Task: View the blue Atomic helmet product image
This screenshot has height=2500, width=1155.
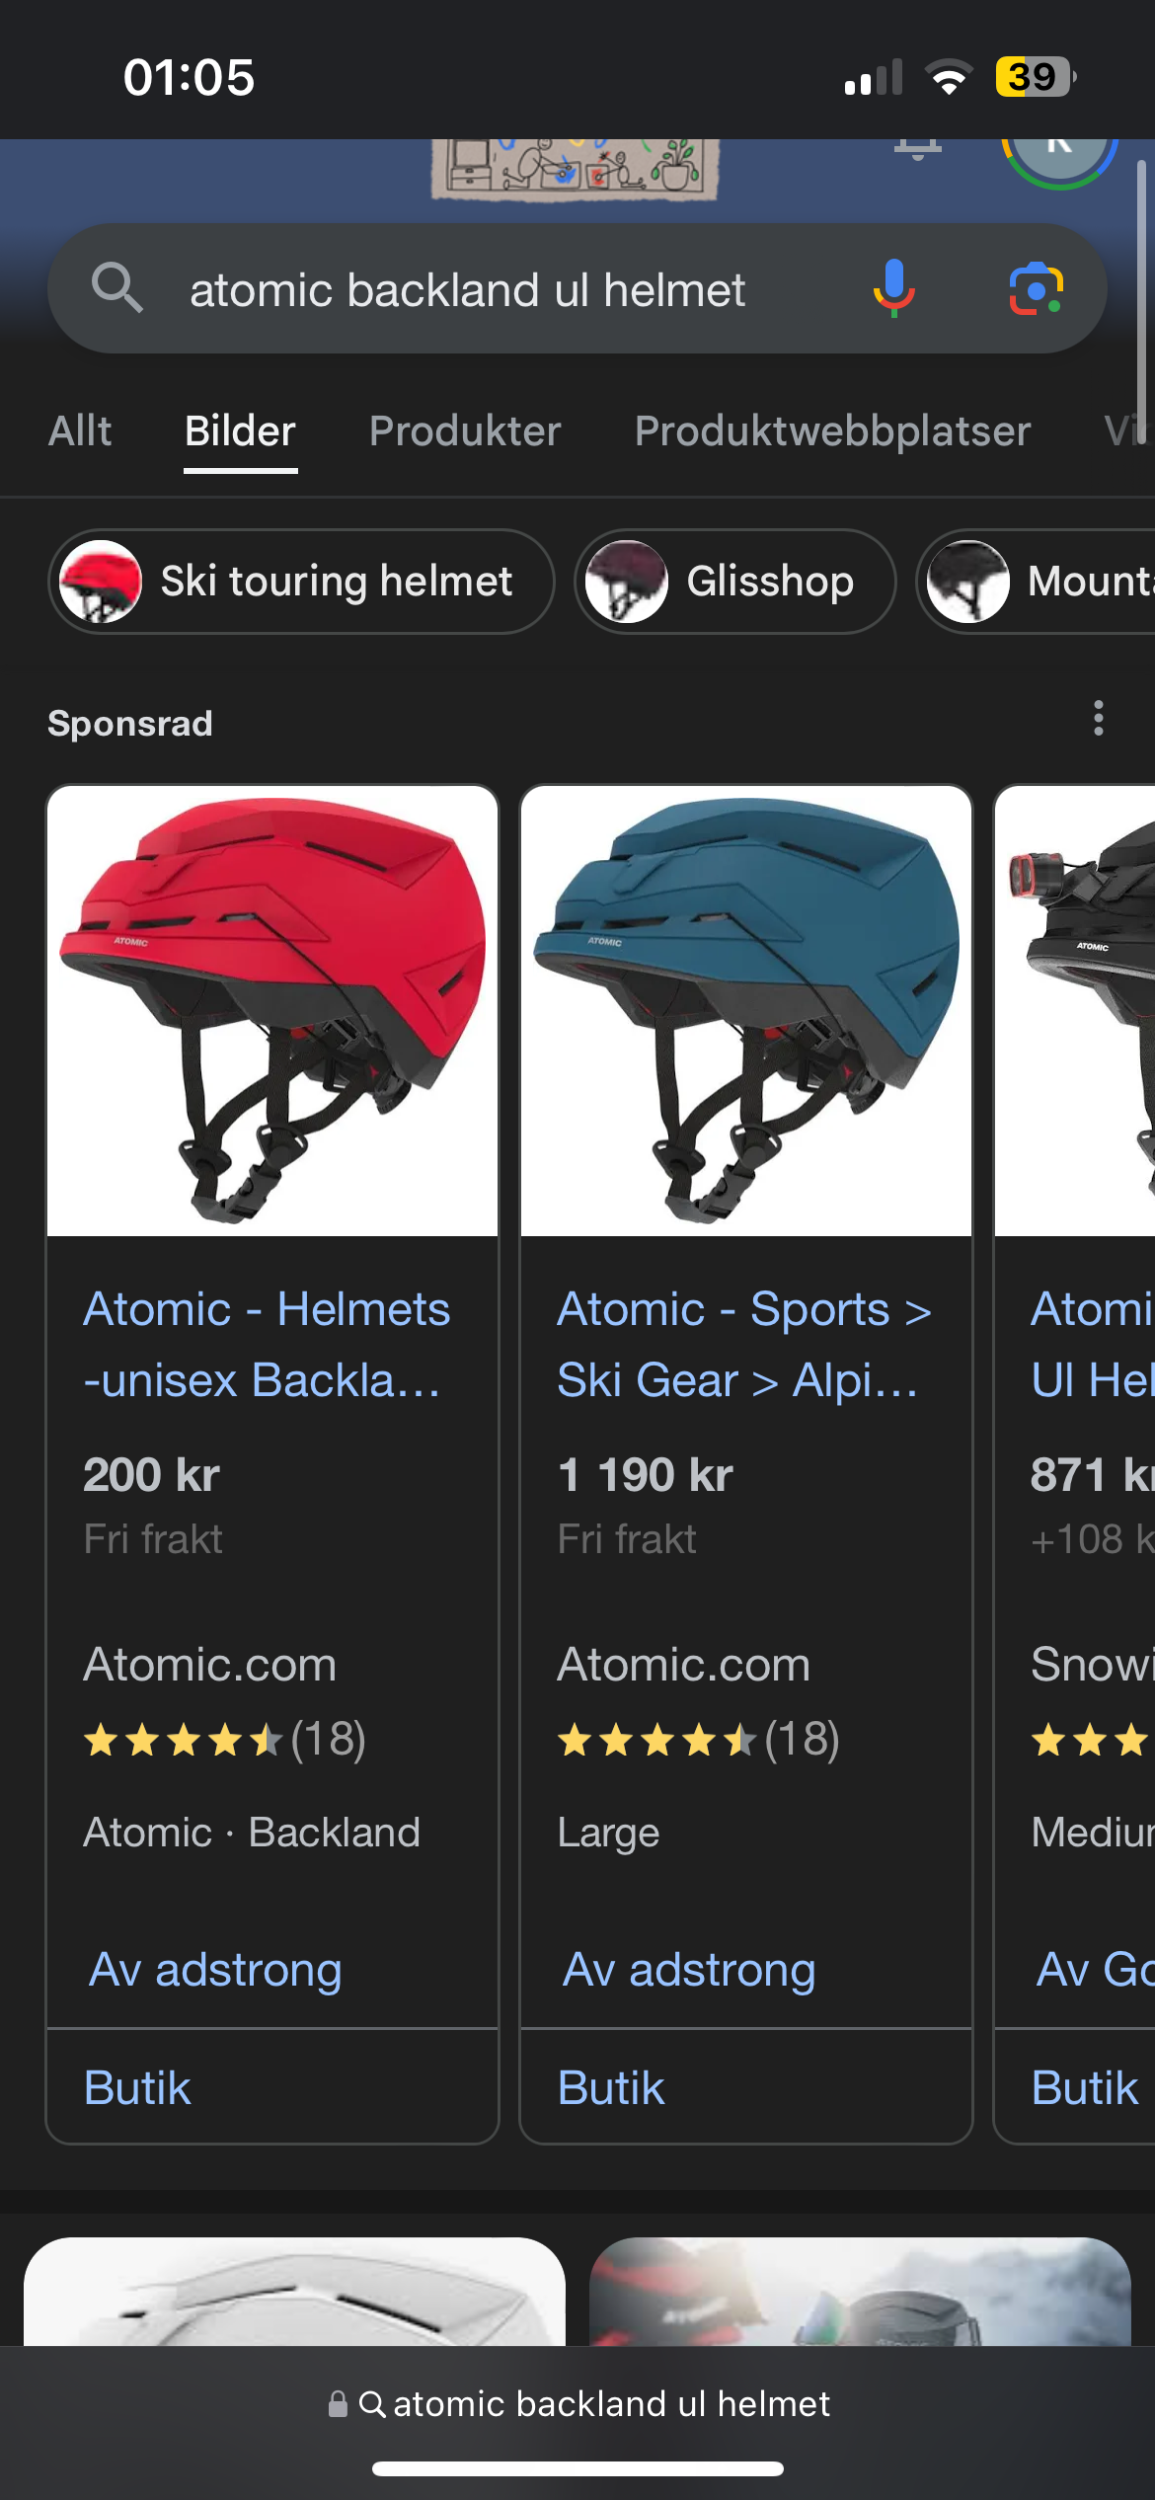Action: (x=746, y=1010)
